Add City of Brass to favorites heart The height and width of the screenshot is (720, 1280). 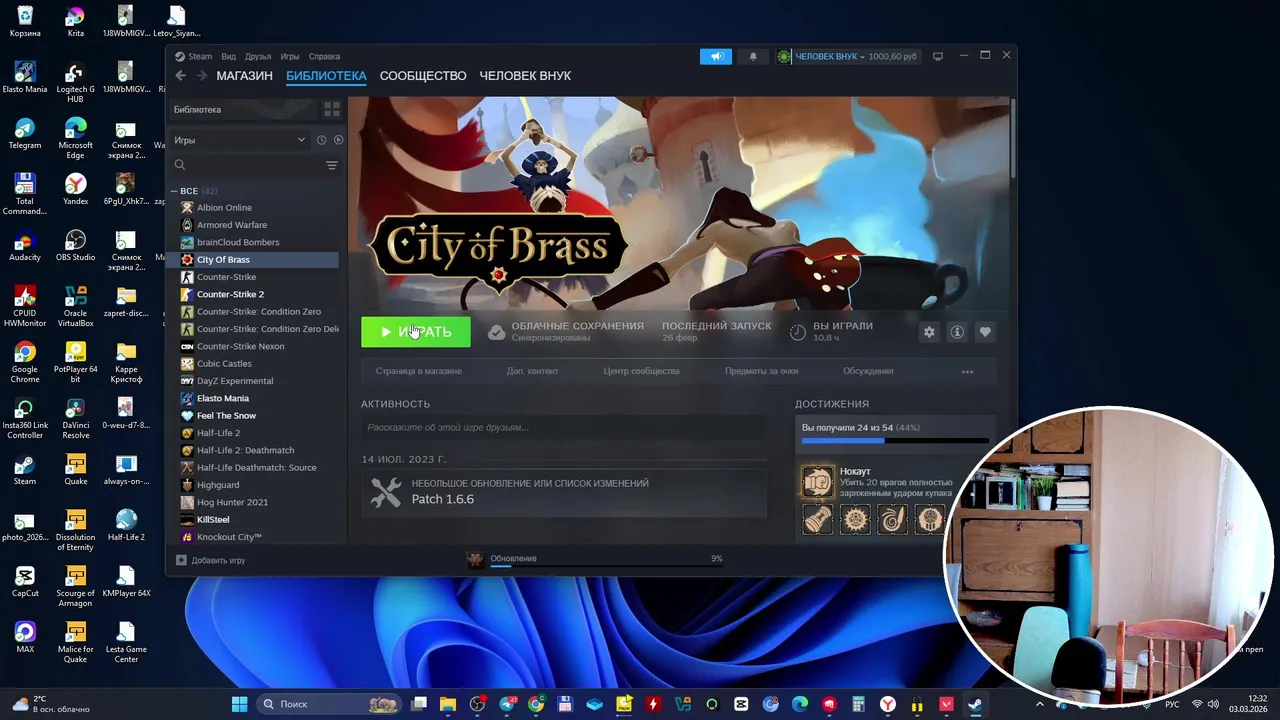click(985, 332)
